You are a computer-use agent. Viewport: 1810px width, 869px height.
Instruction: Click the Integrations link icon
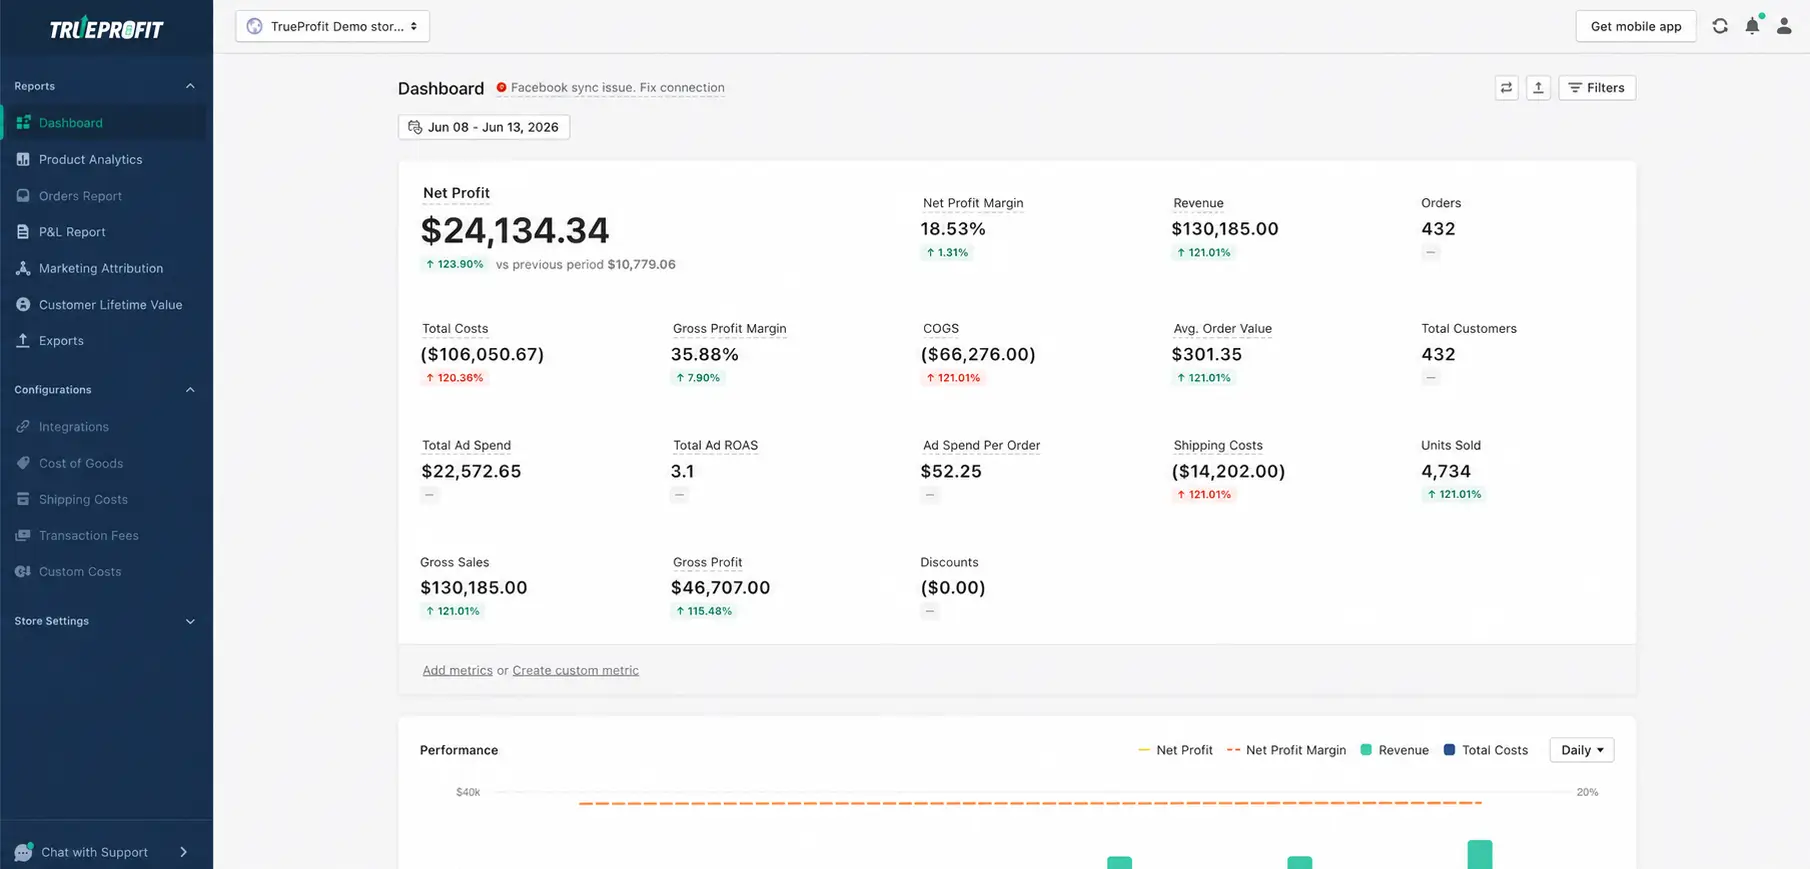coord(23,426)
